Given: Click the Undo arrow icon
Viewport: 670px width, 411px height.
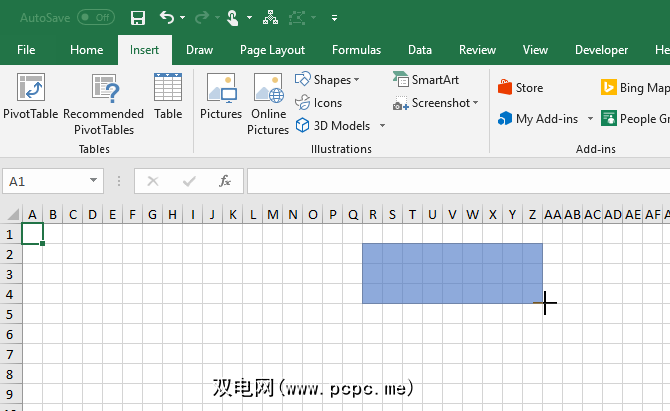Looking at the screenshot, I should (x=166, y=17).
